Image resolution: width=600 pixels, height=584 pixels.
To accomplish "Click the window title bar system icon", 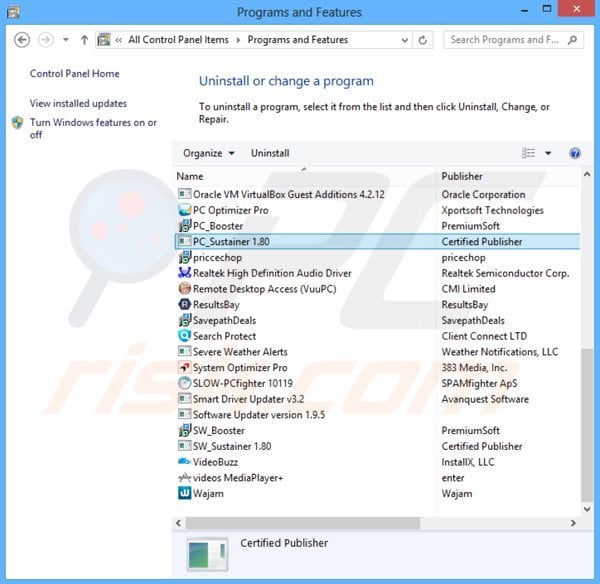I will (x=13, y=12).
